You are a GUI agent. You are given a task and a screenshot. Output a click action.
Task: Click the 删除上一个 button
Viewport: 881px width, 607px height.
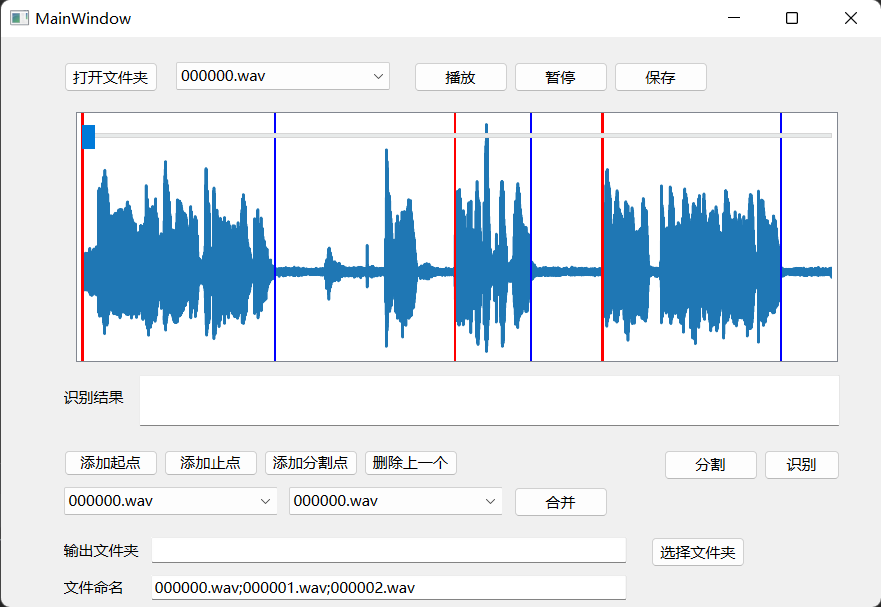[411, 463]
